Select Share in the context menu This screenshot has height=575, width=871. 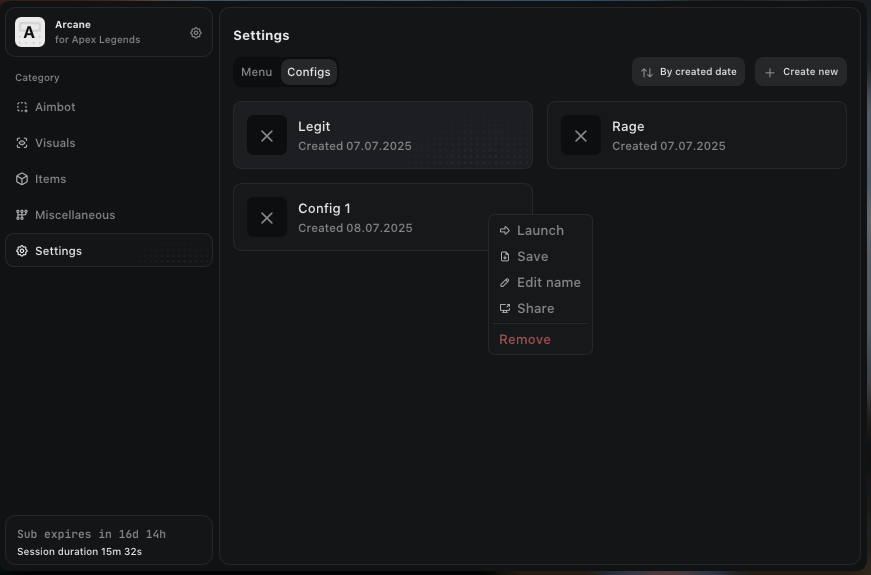tap(535, 309)
